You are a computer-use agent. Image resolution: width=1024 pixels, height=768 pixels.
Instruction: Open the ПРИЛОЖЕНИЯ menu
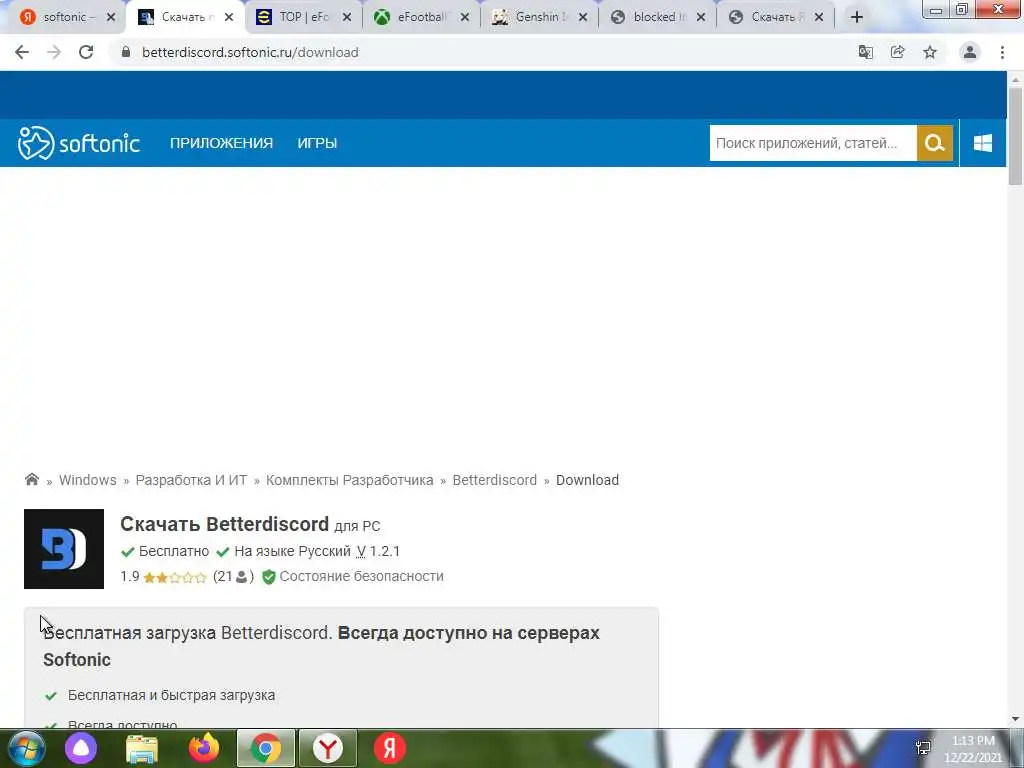point(221,143)
